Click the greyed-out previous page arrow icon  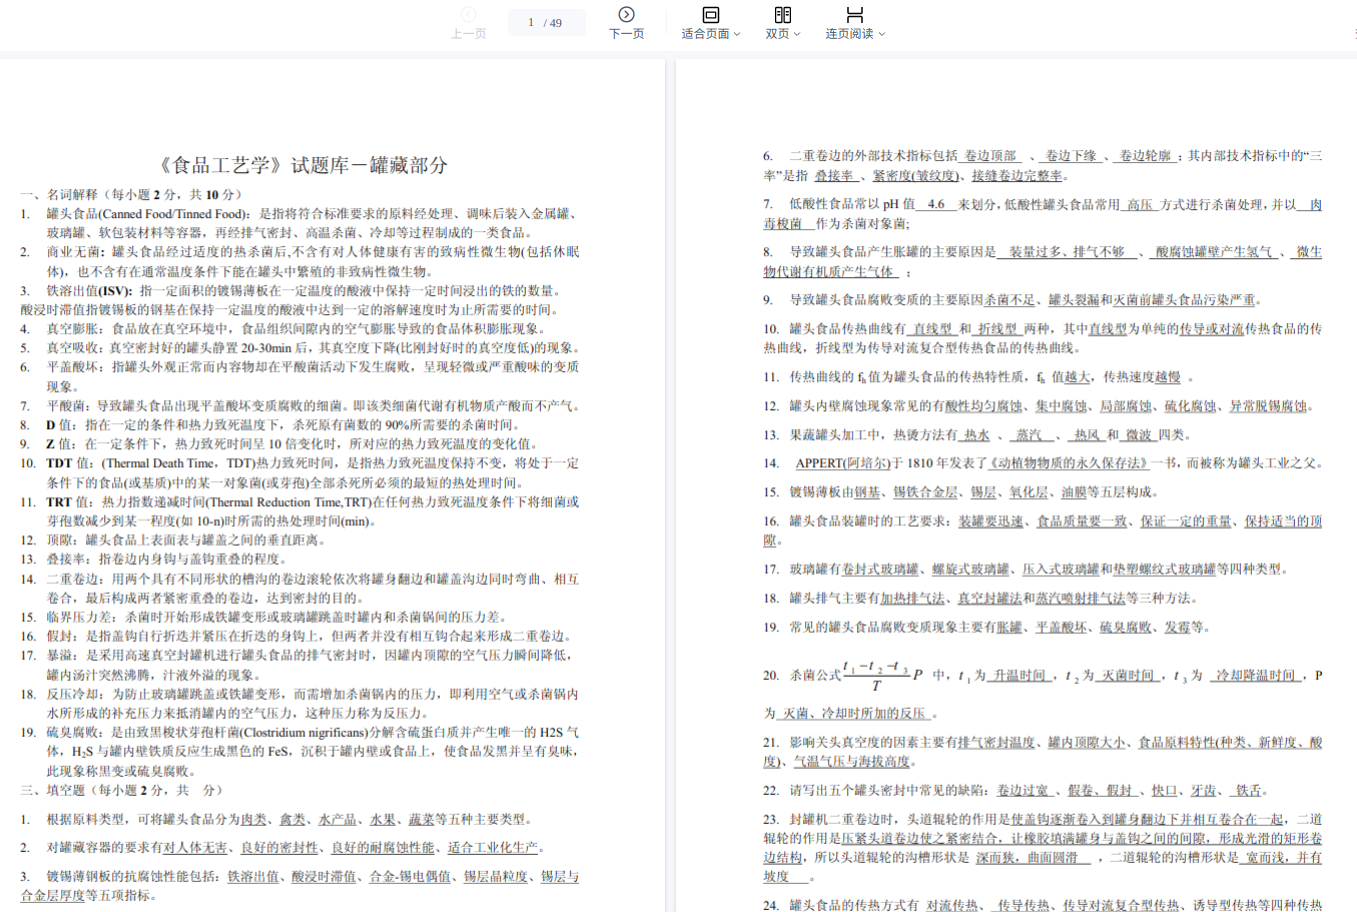468,14
